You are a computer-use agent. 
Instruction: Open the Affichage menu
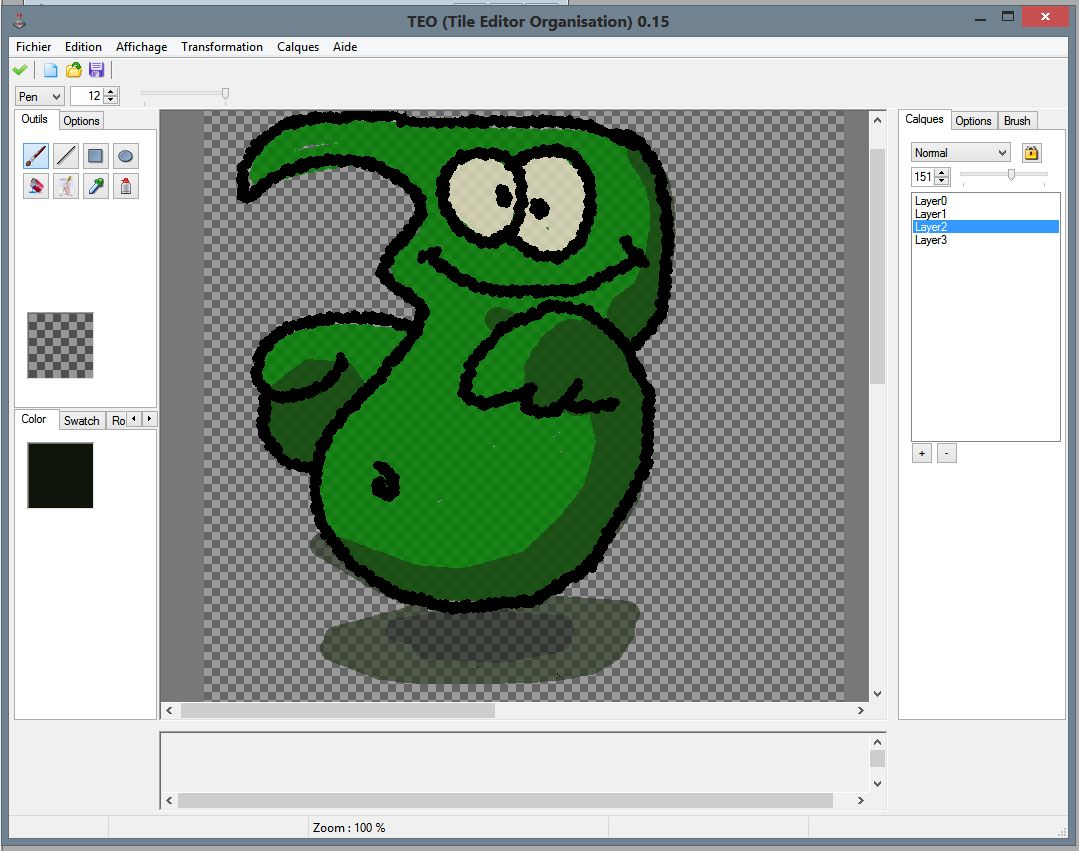coord(141,47)
